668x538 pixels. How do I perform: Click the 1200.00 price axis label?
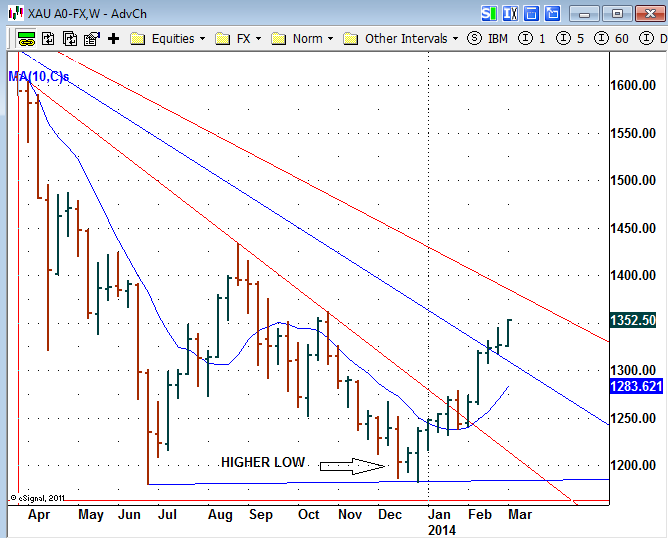(x=633, y=465)
